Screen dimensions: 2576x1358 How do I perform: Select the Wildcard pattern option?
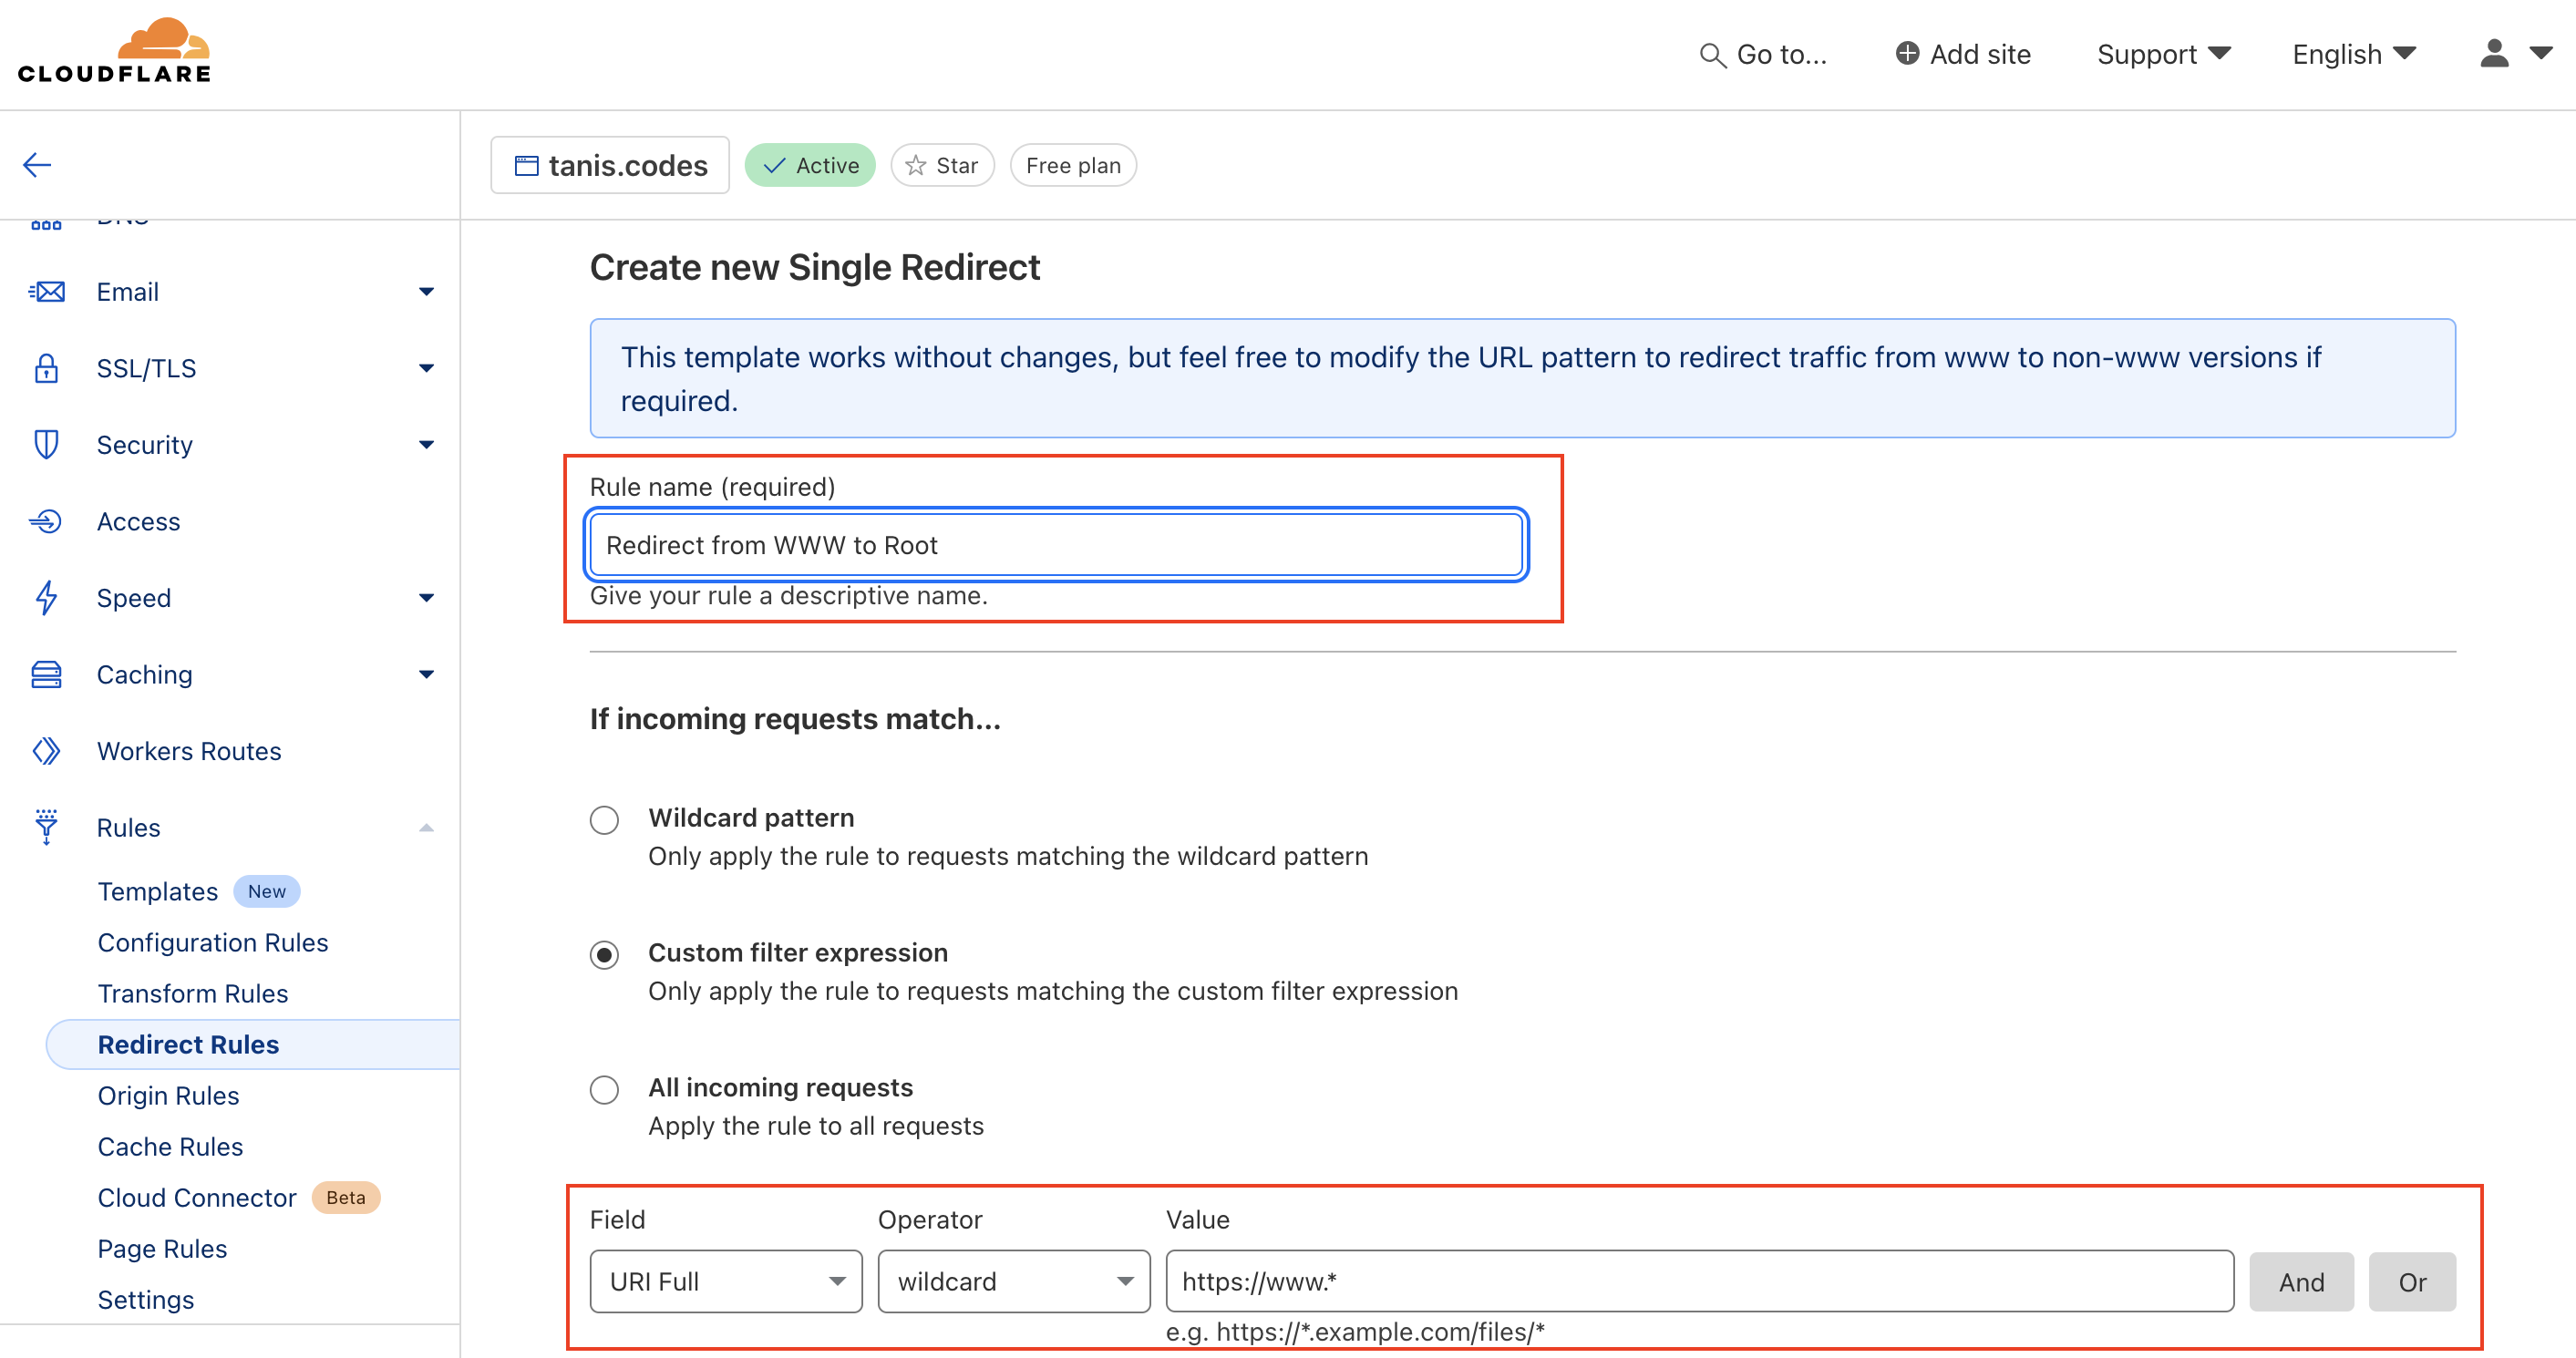pos(604,819)
